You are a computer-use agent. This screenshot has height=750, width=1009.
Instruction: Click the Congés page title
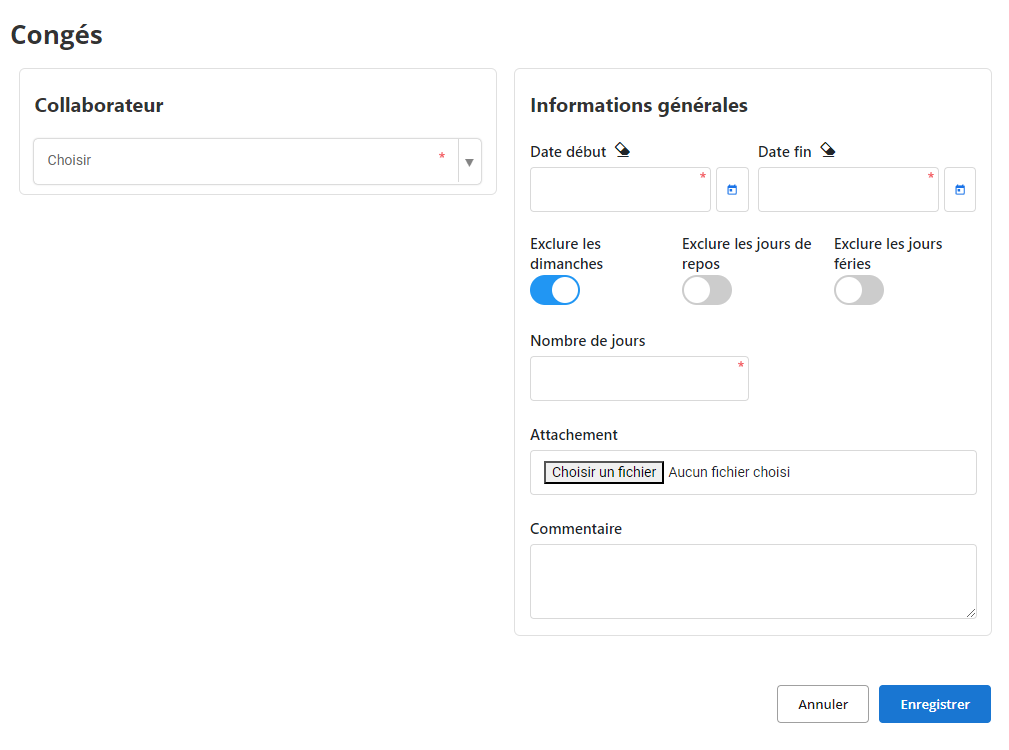[57, 35]
